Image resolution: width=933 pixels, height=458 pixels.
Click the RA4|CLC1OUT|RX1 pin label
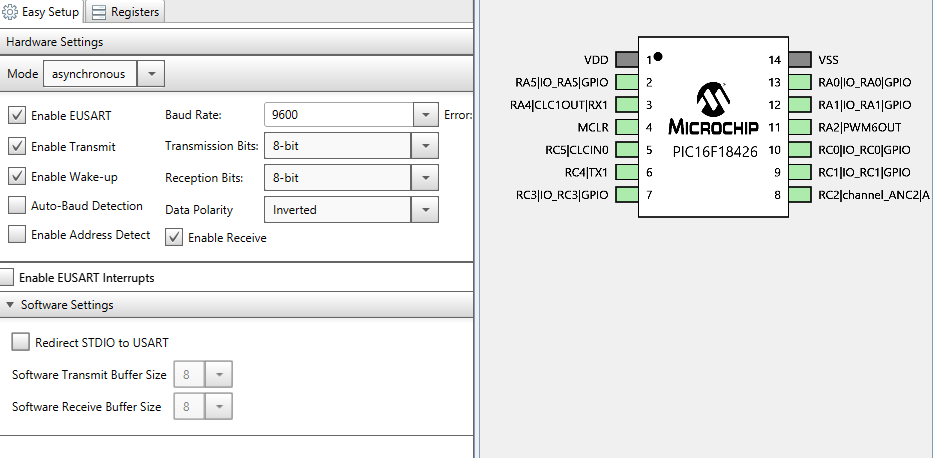(x=559, y=105)
